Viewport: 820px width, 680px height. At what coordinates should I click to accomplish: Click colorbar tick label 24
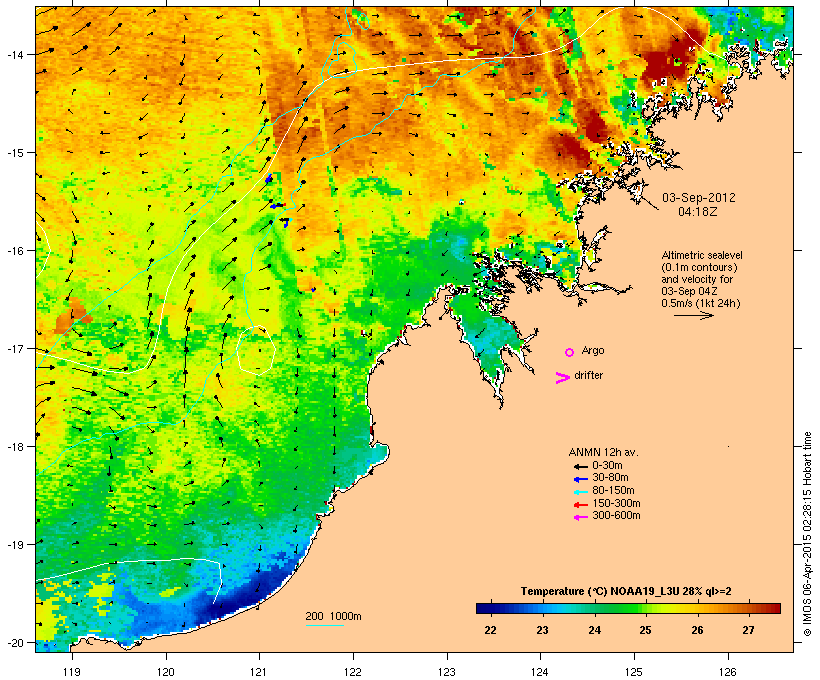point(594,630)
